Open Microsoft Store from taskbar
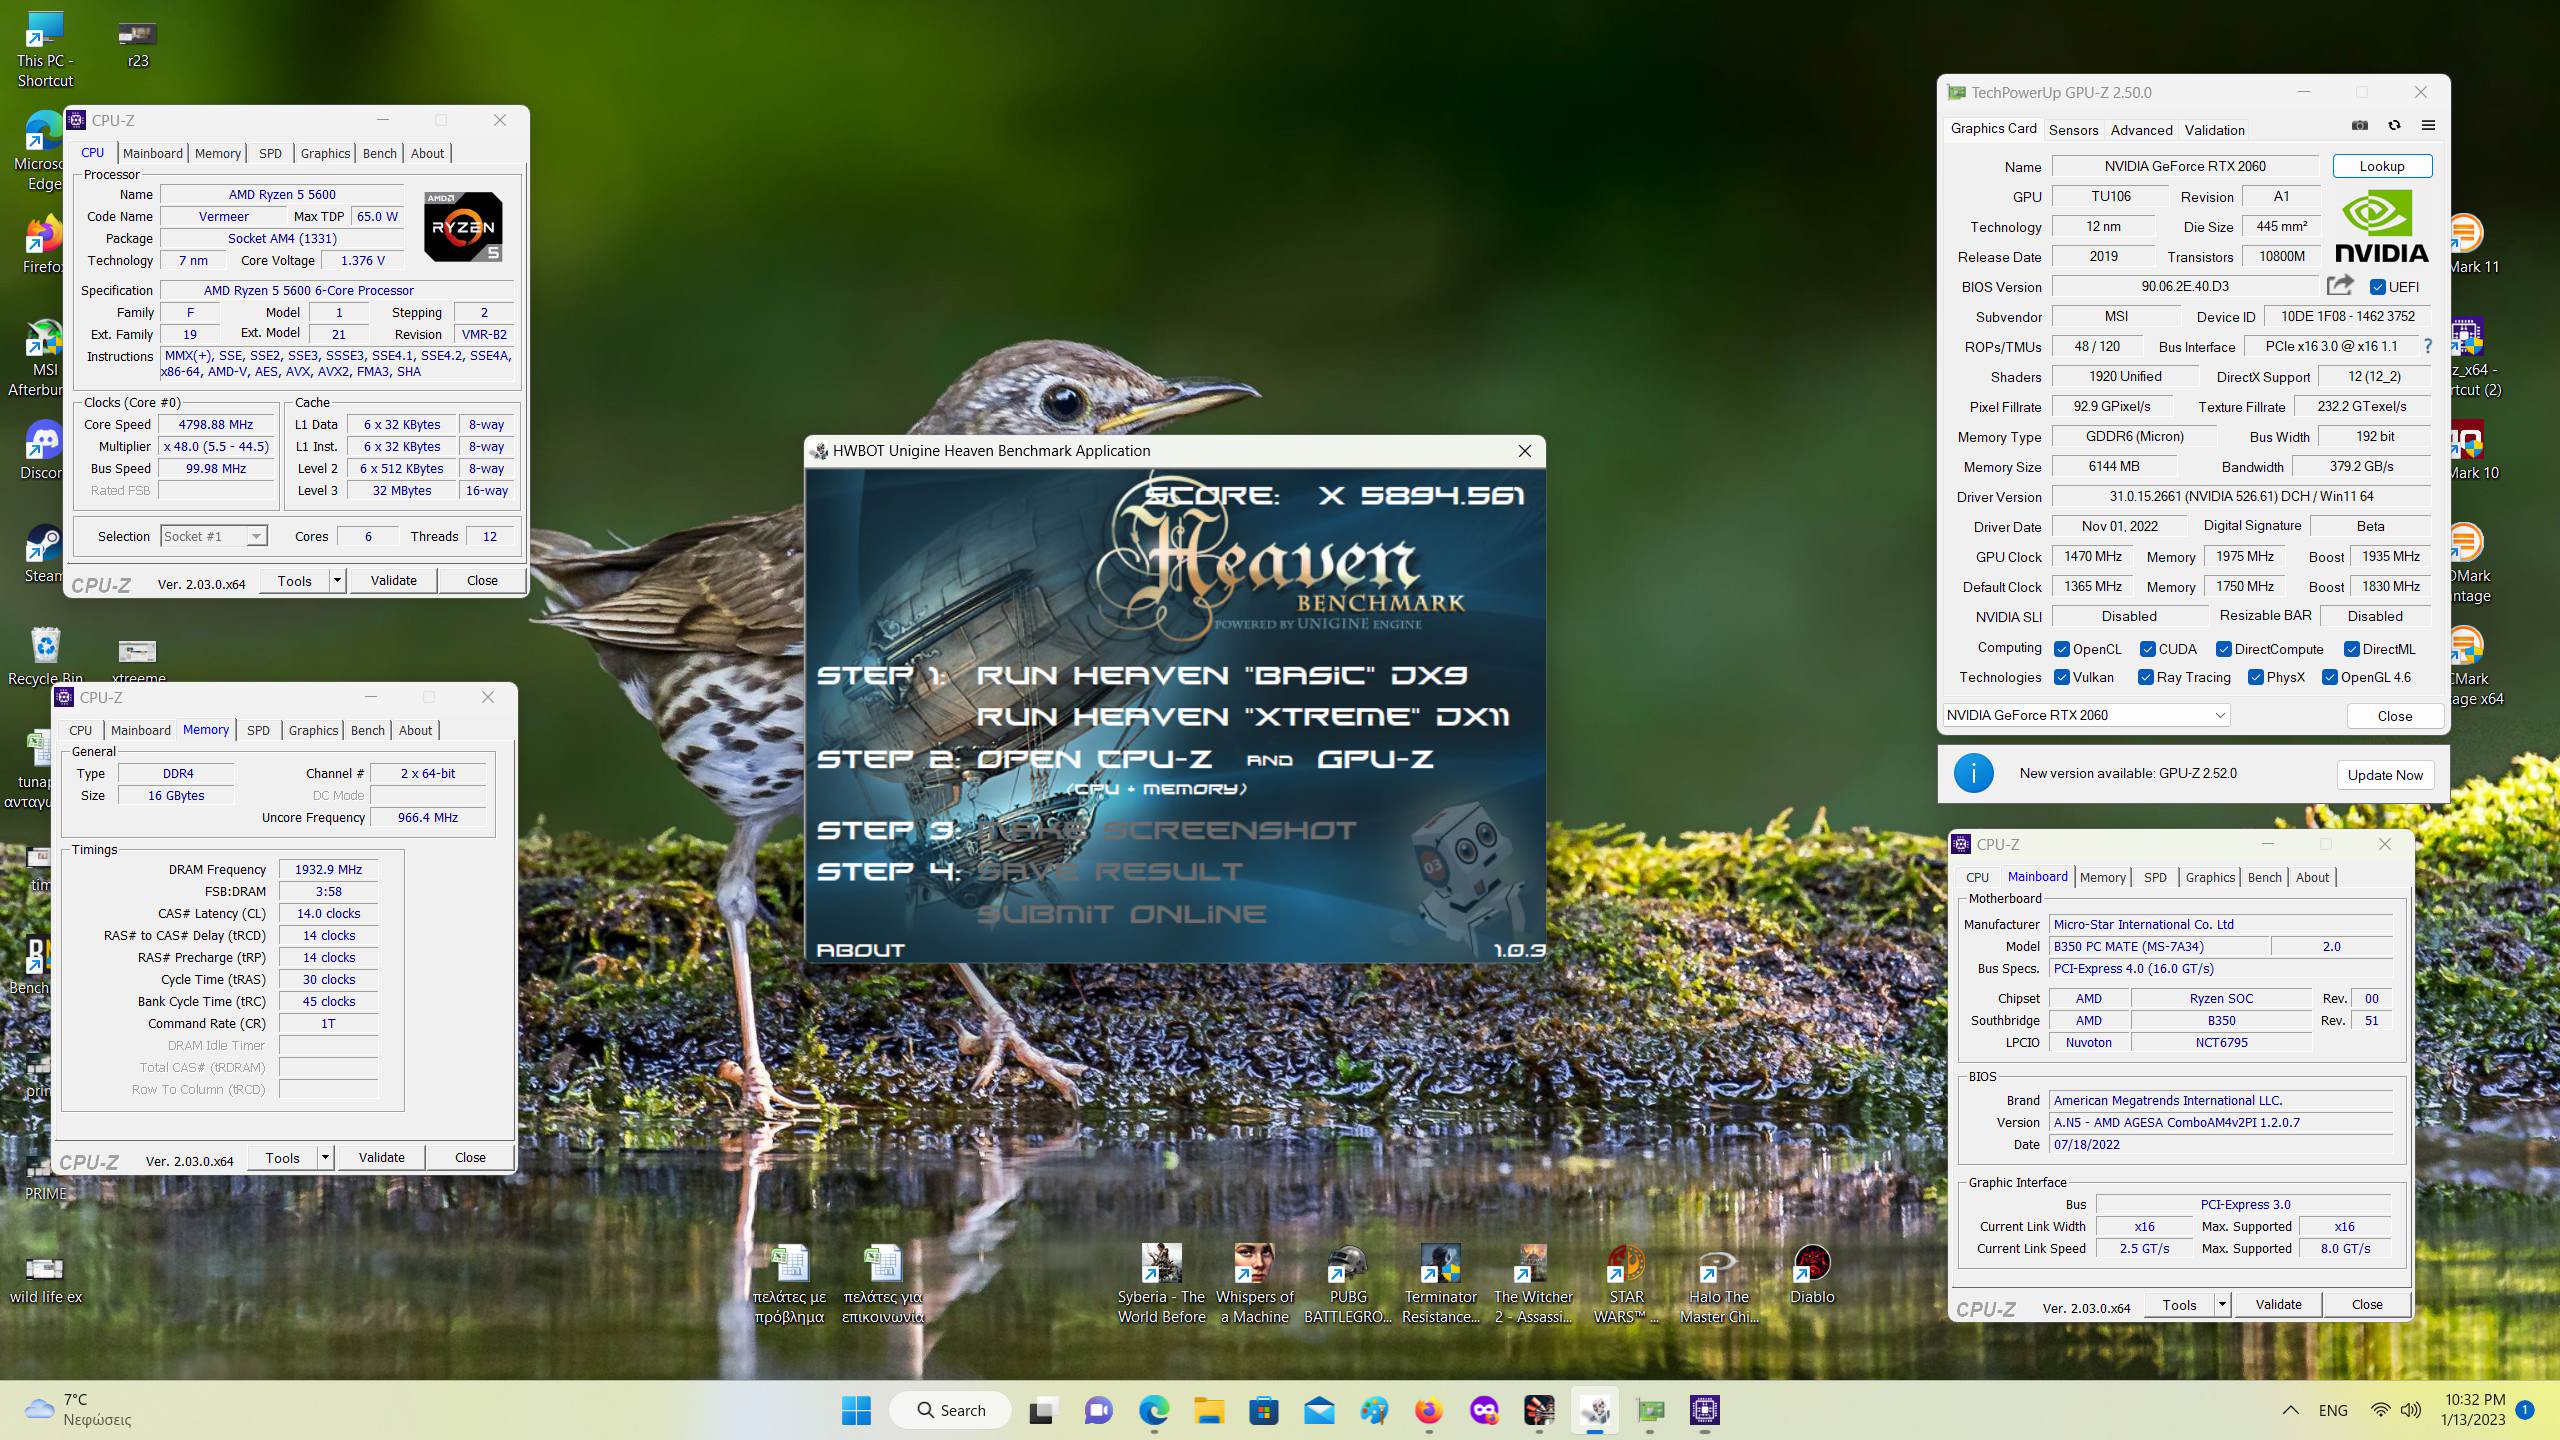The image size is (2560, 1440). click(x=1264, y=1410)
